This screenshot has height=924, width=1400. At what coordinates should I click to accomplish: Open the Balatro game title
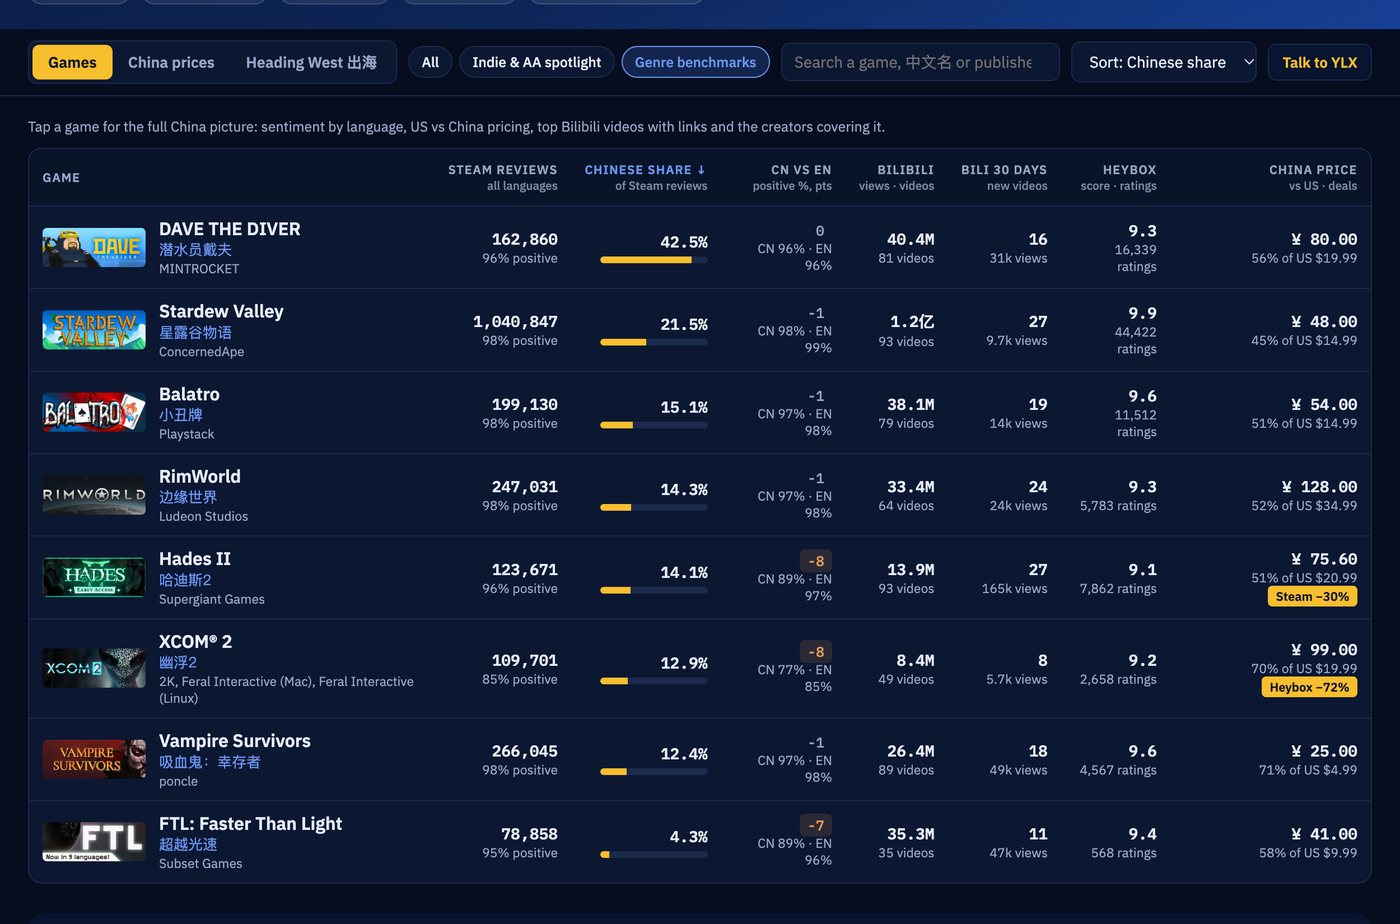[x=189, y=394]
